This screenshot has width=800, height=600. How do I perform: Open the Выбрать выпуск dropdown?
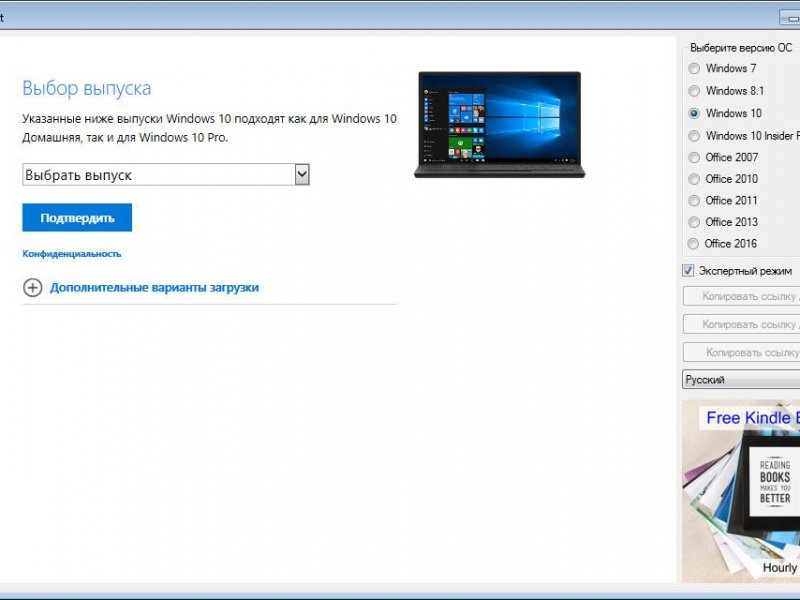[166, 174]
